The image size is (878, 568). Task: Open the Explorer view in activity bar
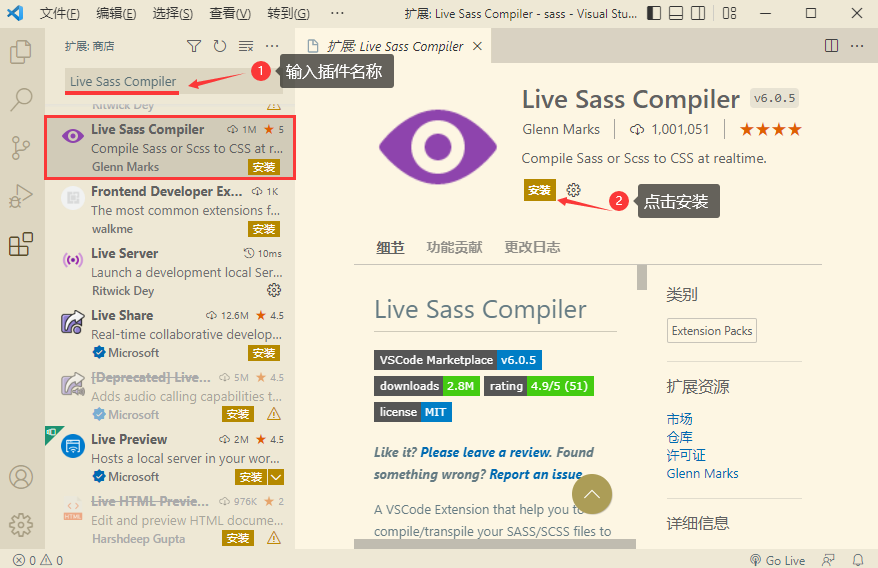pyautogui.click(x=21, y=52)
